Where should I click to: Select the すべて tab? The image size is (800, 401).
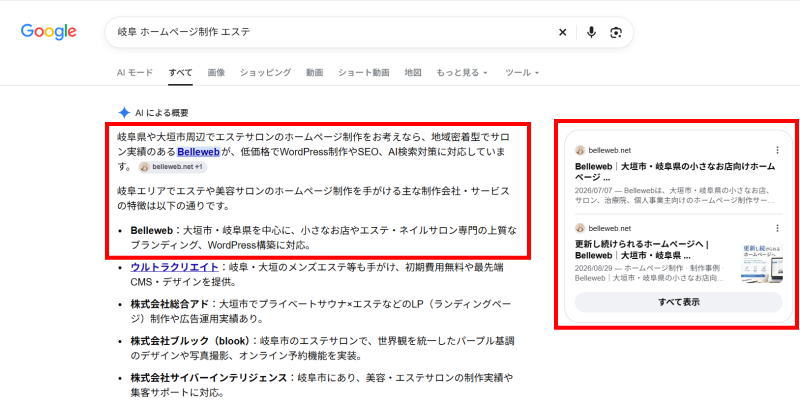(181, 72)
